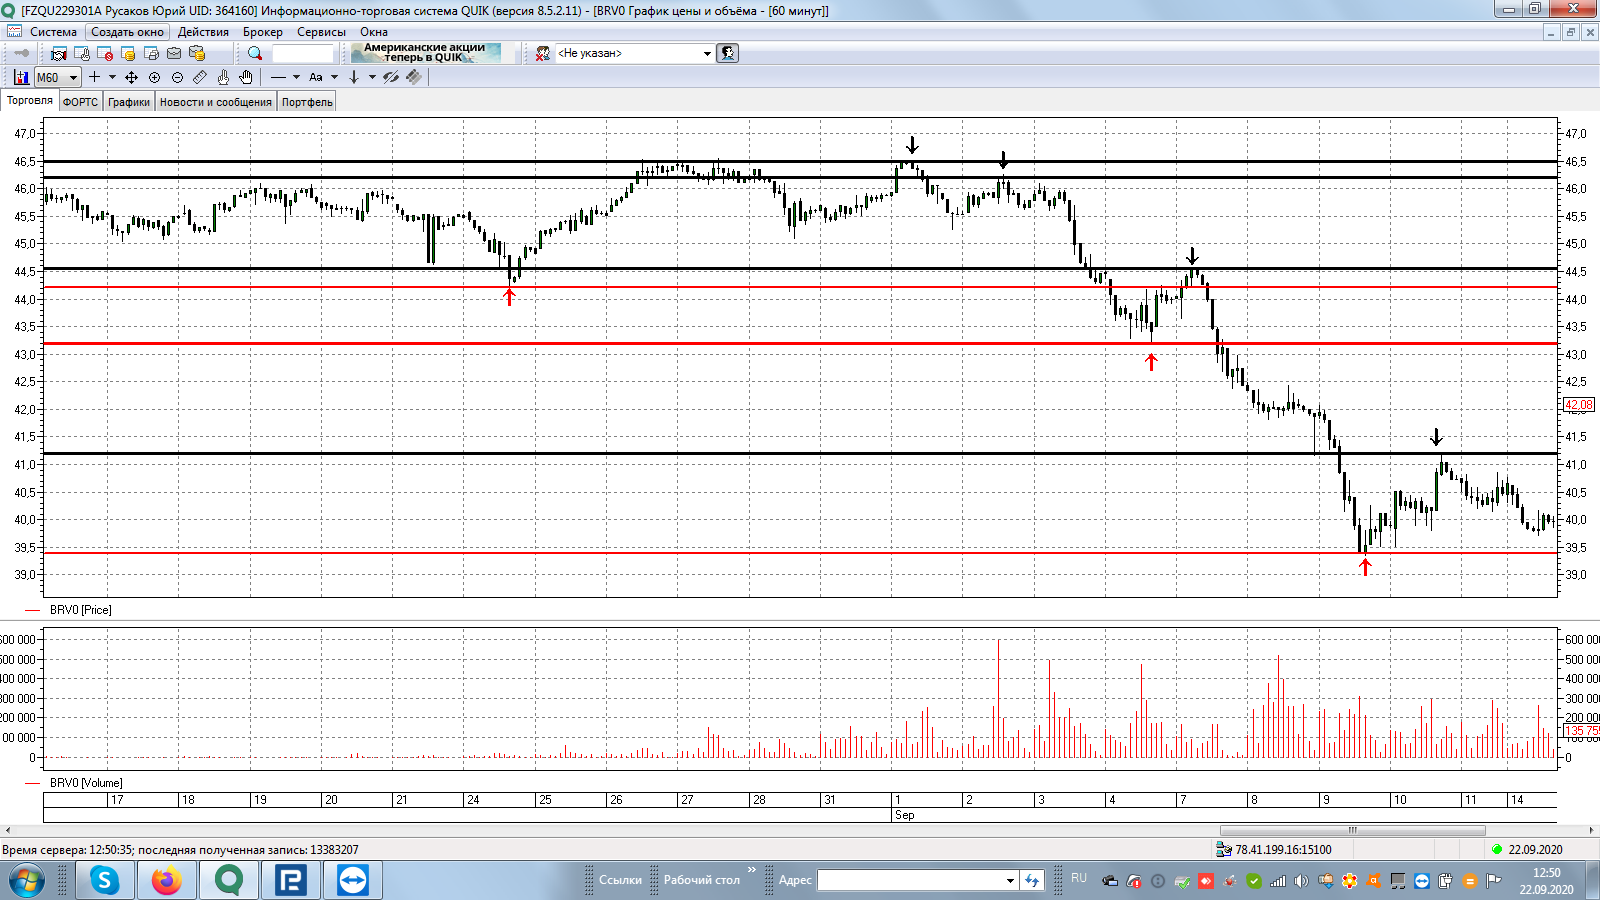Viewport: 1600px width, 900px height.
Task: Select the crosshair plus tool
Action: tap(94, 77)
